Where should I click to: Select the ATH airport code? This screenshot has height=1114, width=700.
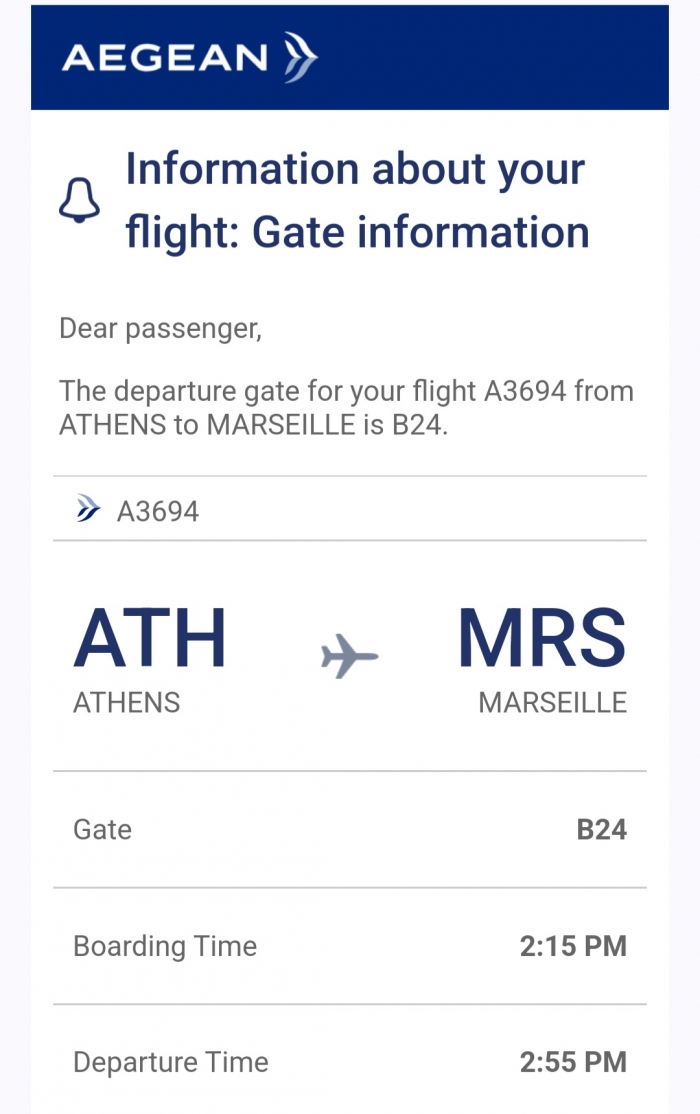(149, 638)
